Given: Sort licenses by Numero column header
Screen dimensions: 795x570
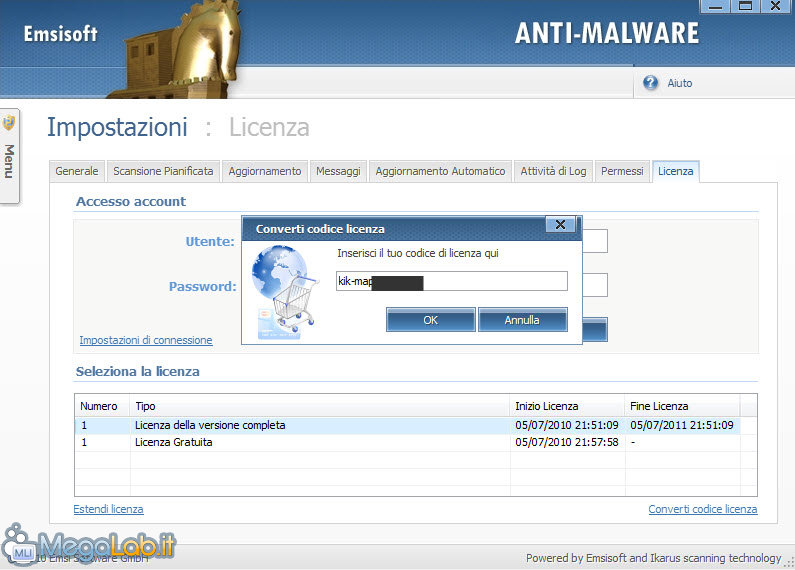Looking at the screenshot, I should (x=102, y=406).
